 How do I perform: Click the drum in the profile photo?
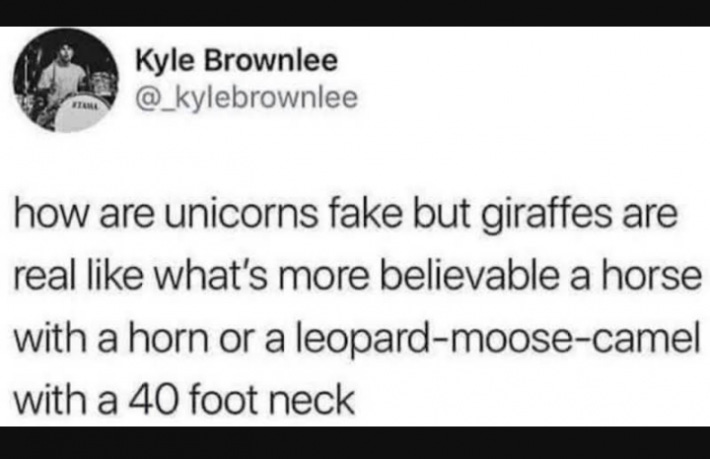point(84,112)
